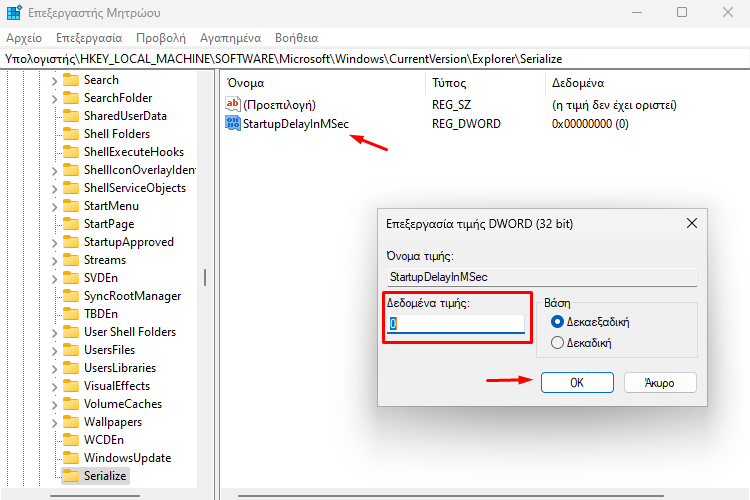Expand the Search key
Screen dimensions: 750x500
click(x=55, y=81)
